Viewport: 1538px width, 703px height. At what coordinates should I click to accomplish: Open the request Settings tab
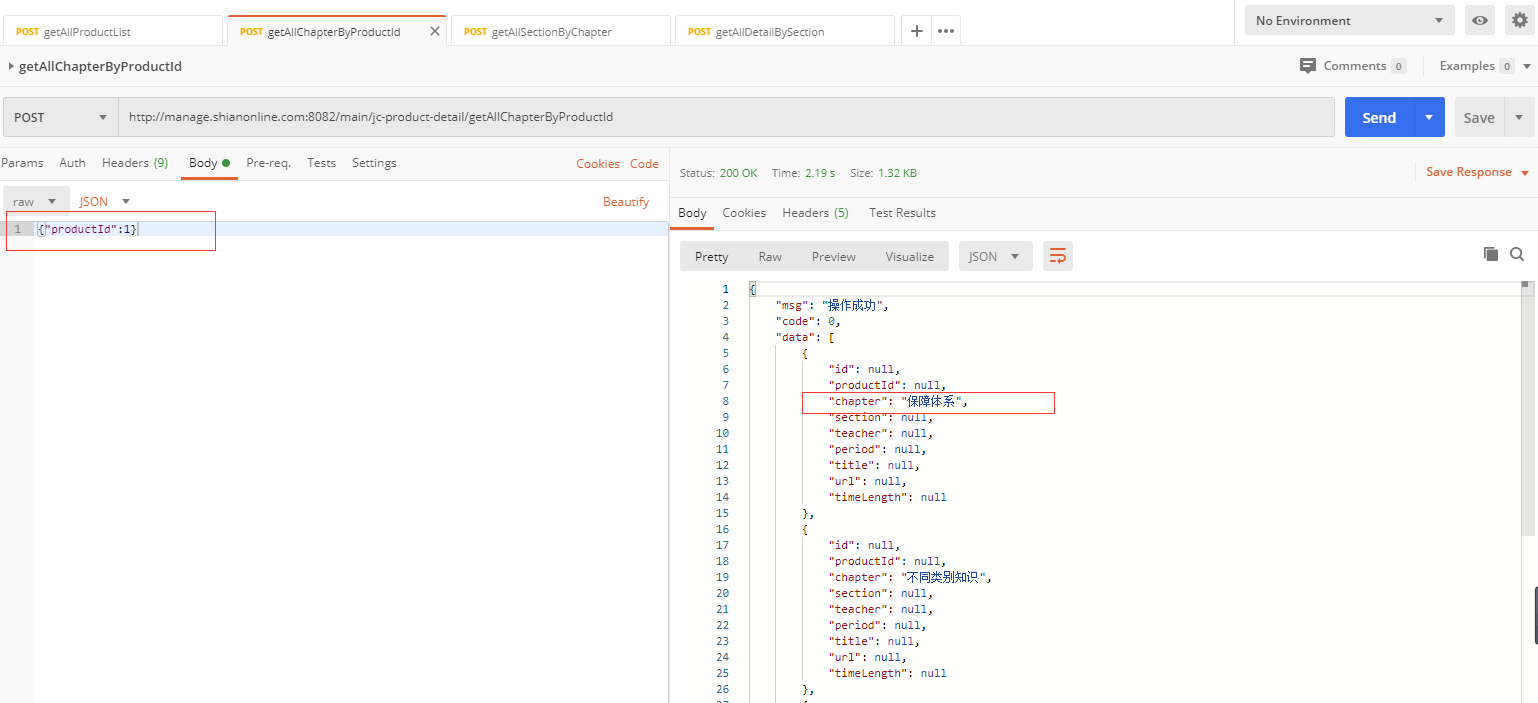pyautogui.click(x=374, y=163)
